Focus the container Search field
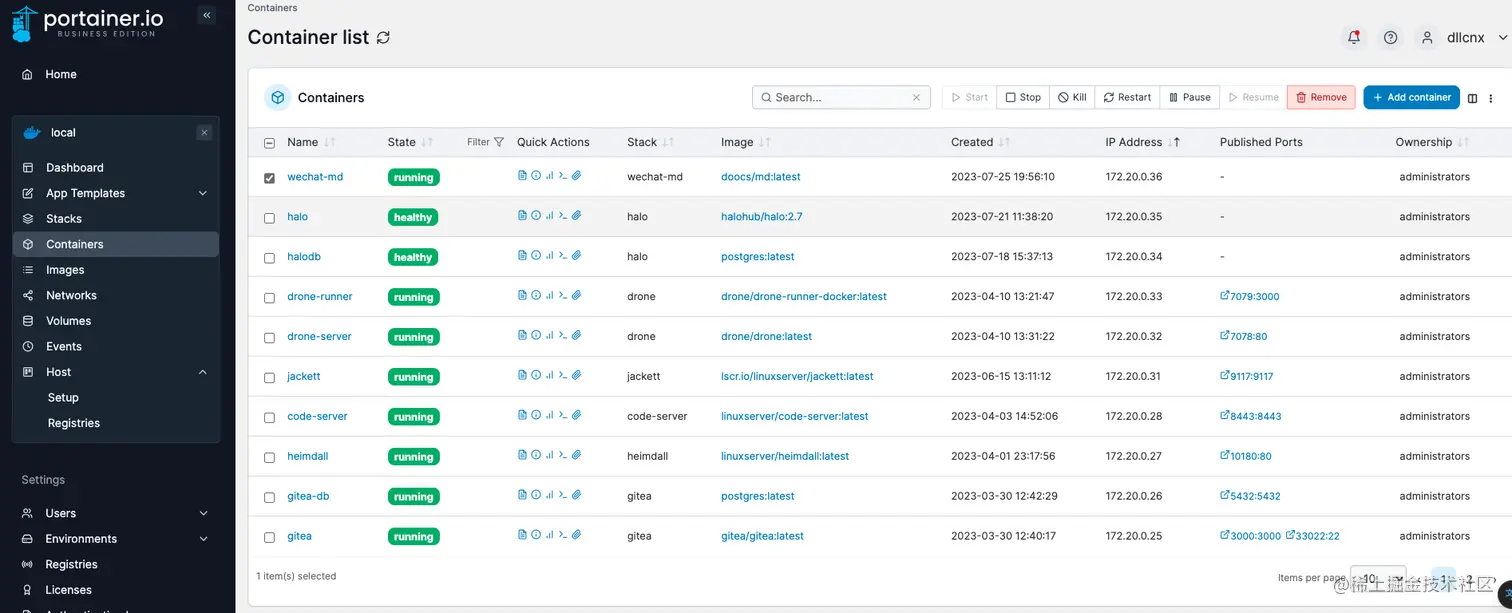 (x=841, y=97)
